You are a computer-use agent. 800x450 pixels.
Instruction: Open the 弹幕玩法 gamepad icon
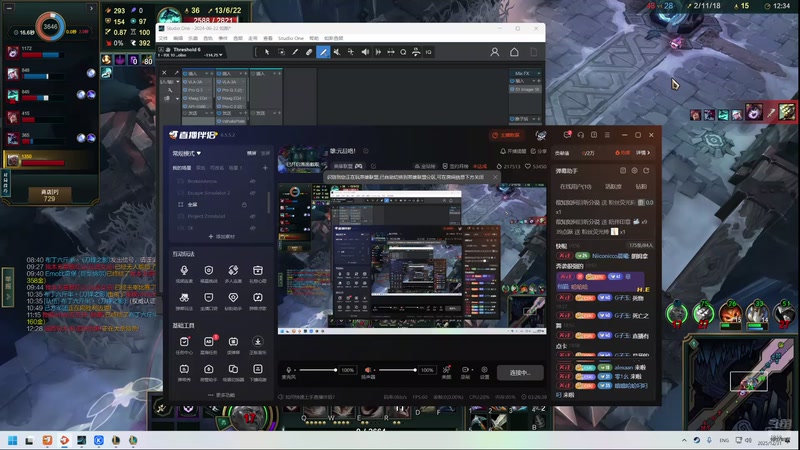point(184,297)
